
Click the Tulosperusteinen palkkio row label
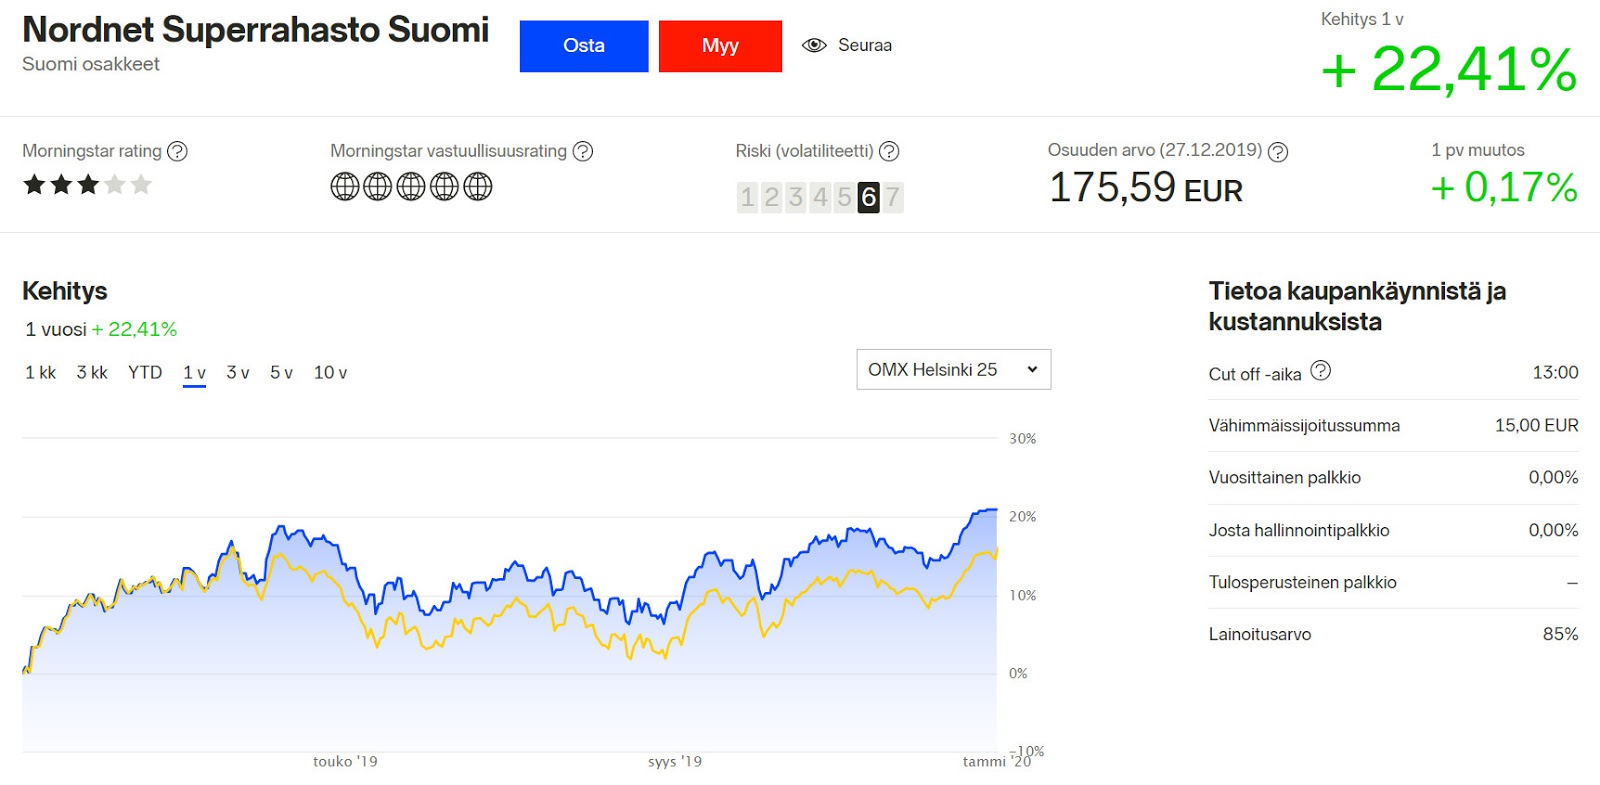(x=1302, y=582)
